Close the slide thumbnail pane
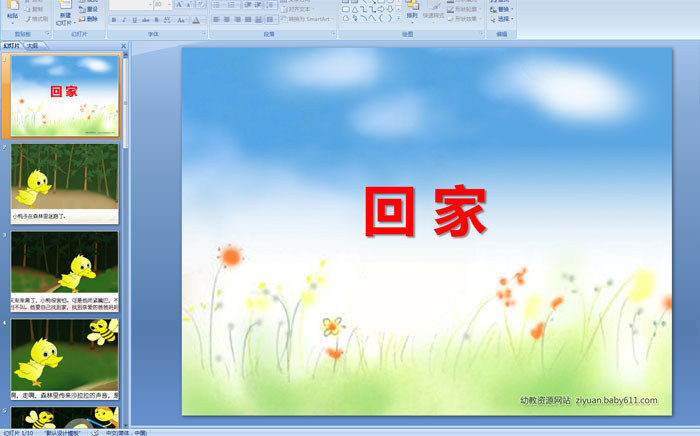 click(x=124, y=46)
